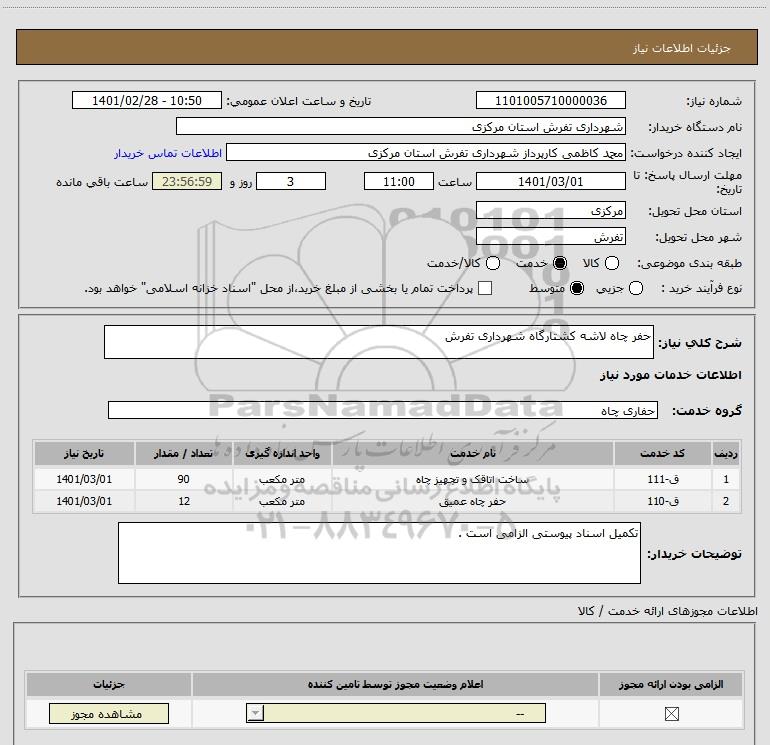Click the واحد اندازه گیری column header
Viewport: 770px width, 745px height.
282,453
